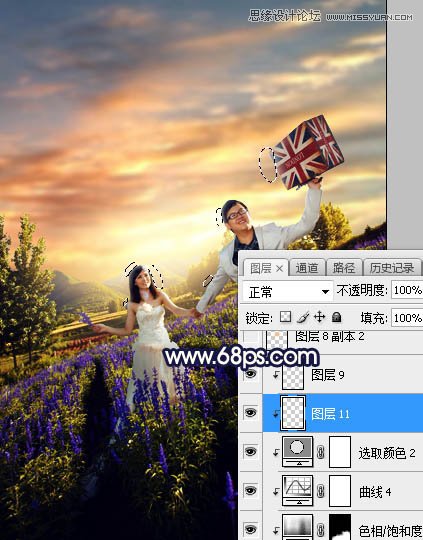Viewport: 423px width, 540px height.
Task: Switch to the 历史记录 tab
Action: coord(392,268)
